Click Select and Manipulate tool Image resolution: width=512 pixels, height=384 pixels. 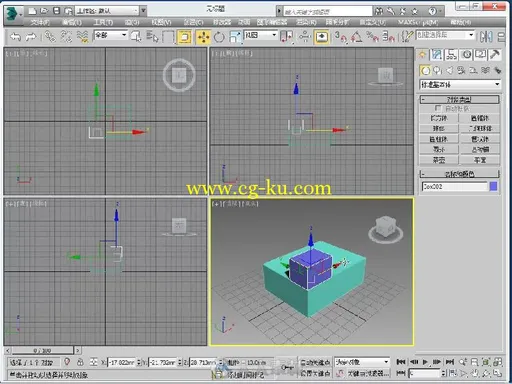(x=304, y=37)
